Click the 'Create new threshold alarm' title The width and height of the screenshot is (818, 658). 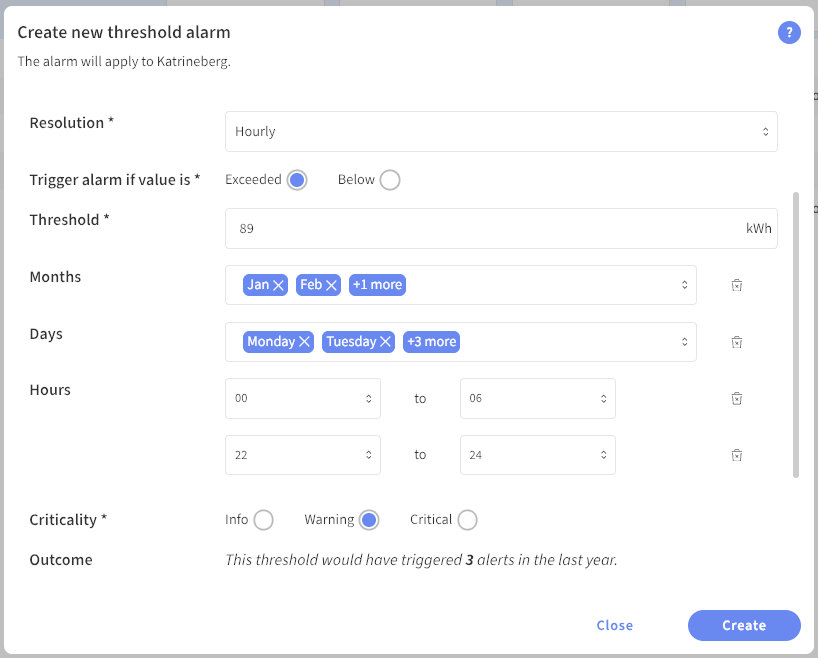pyautogui.click(x=124, y=32)
